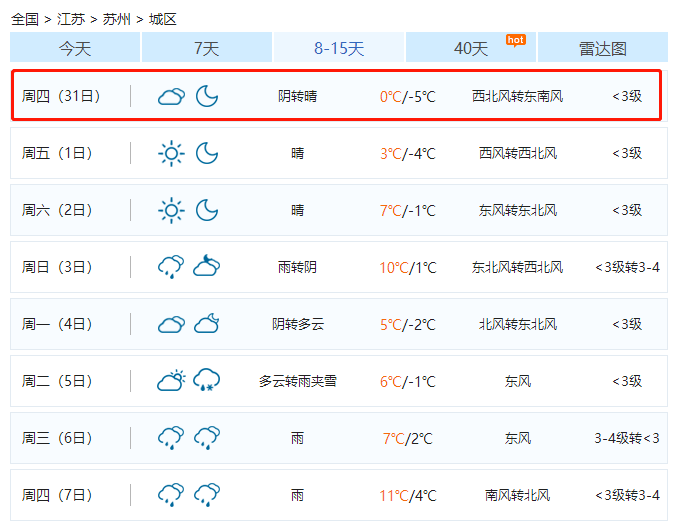The image size is (678, 529).
Task: Open the 40天 forecast tab
Action: point(471,48)
